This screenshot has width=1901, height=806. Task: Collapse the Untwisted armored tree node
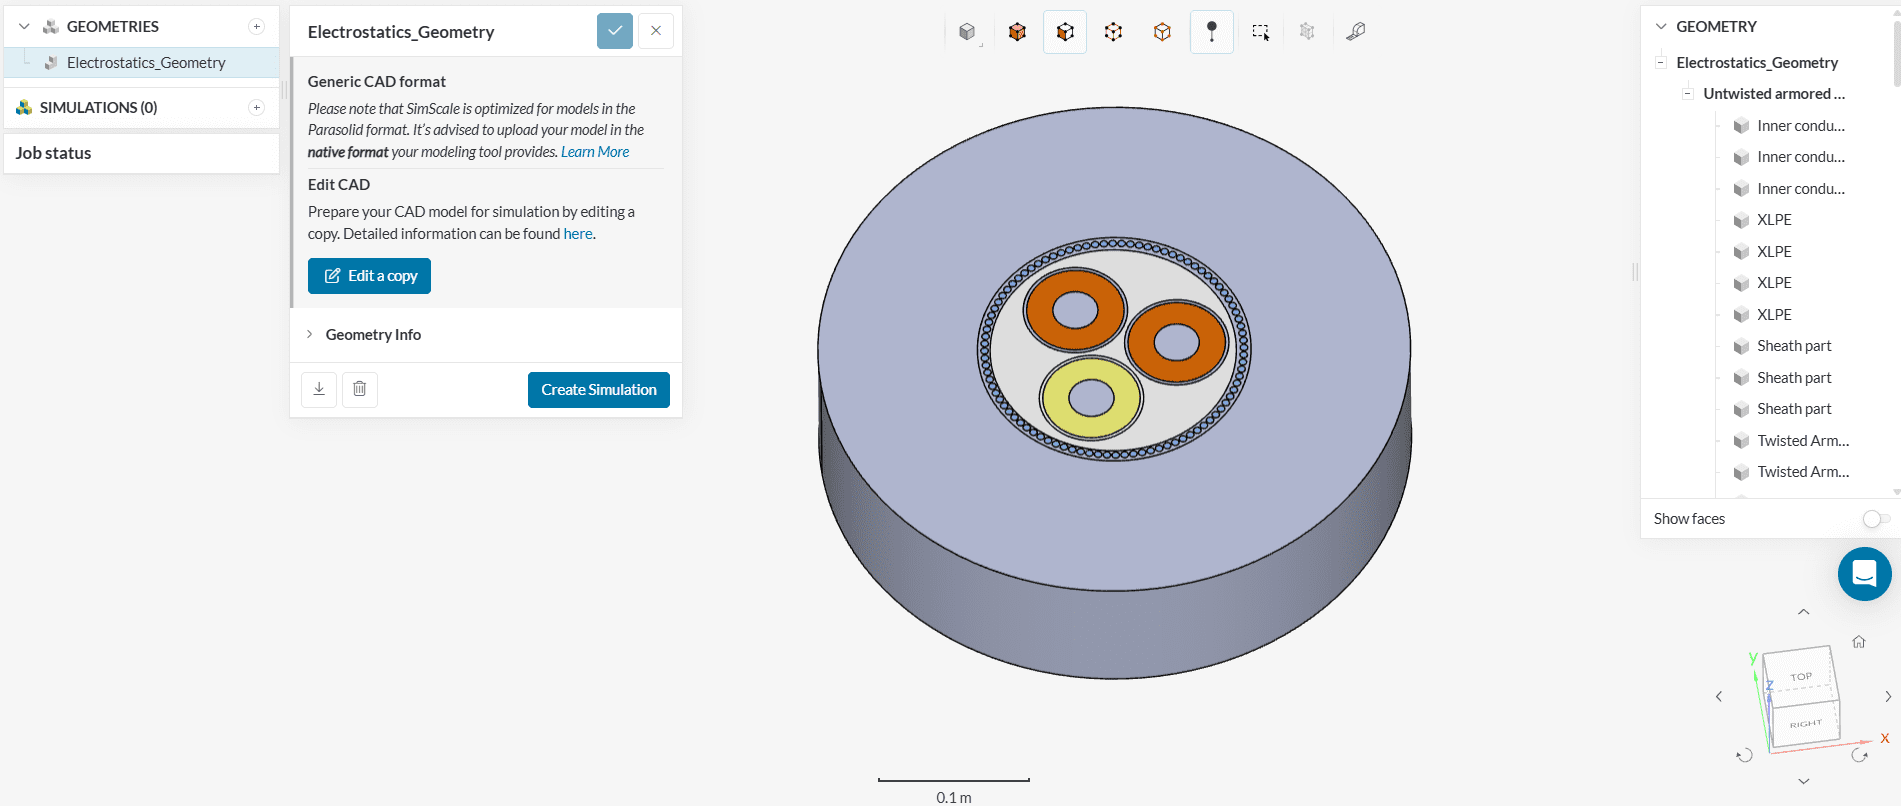click(1688, 94)
